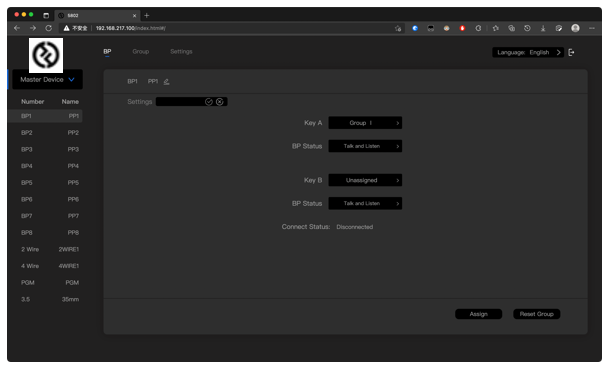Image resolution: width=608 pixels, height=368 pixels.
Task: Select the 4 Wire 4WIRE1 row
Action: [x=45, y=266]
